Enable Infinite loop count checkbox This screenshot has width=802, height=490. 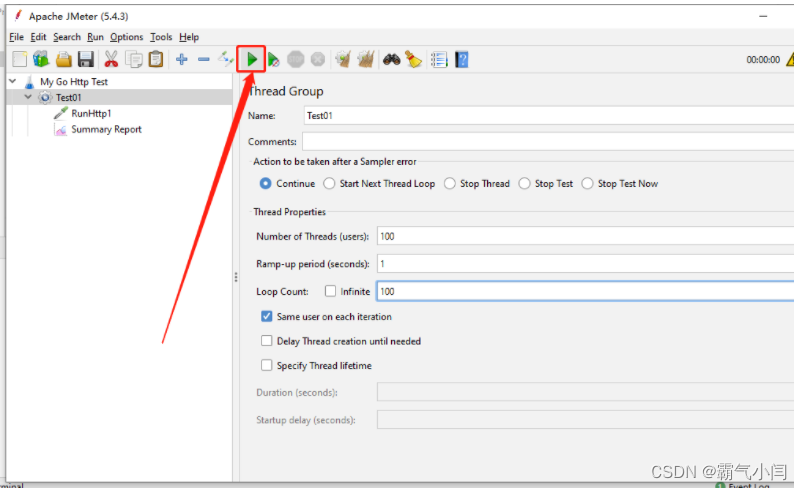[x=330, y=291]
